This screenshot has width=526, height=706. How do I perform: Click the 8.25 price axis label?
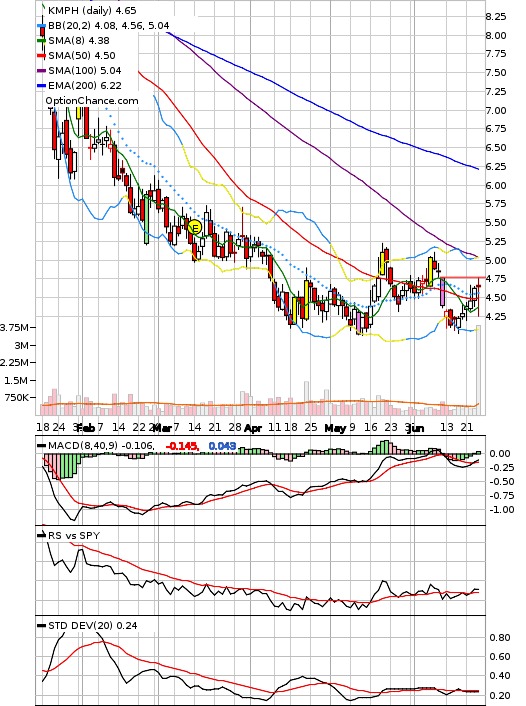point(495,17)
